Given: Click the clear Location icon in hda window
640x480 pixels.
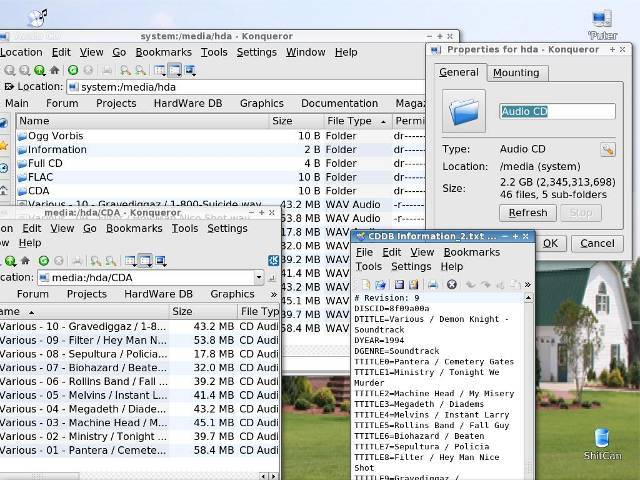Looking at the screenshot, I should 8,87.
